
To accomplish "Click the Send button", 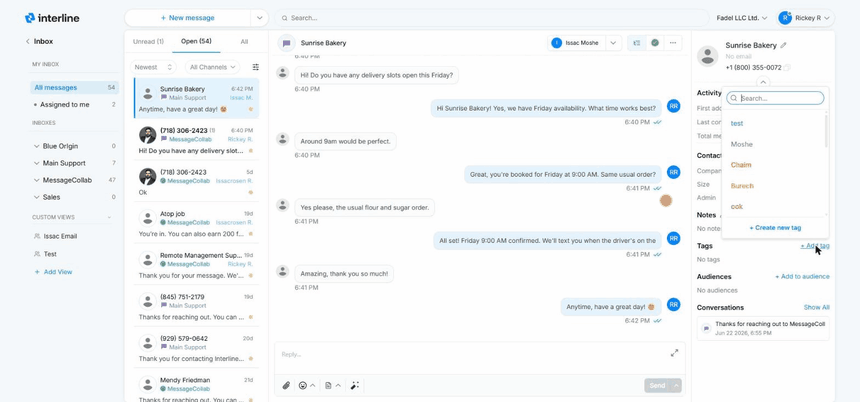I will point(658,386).
